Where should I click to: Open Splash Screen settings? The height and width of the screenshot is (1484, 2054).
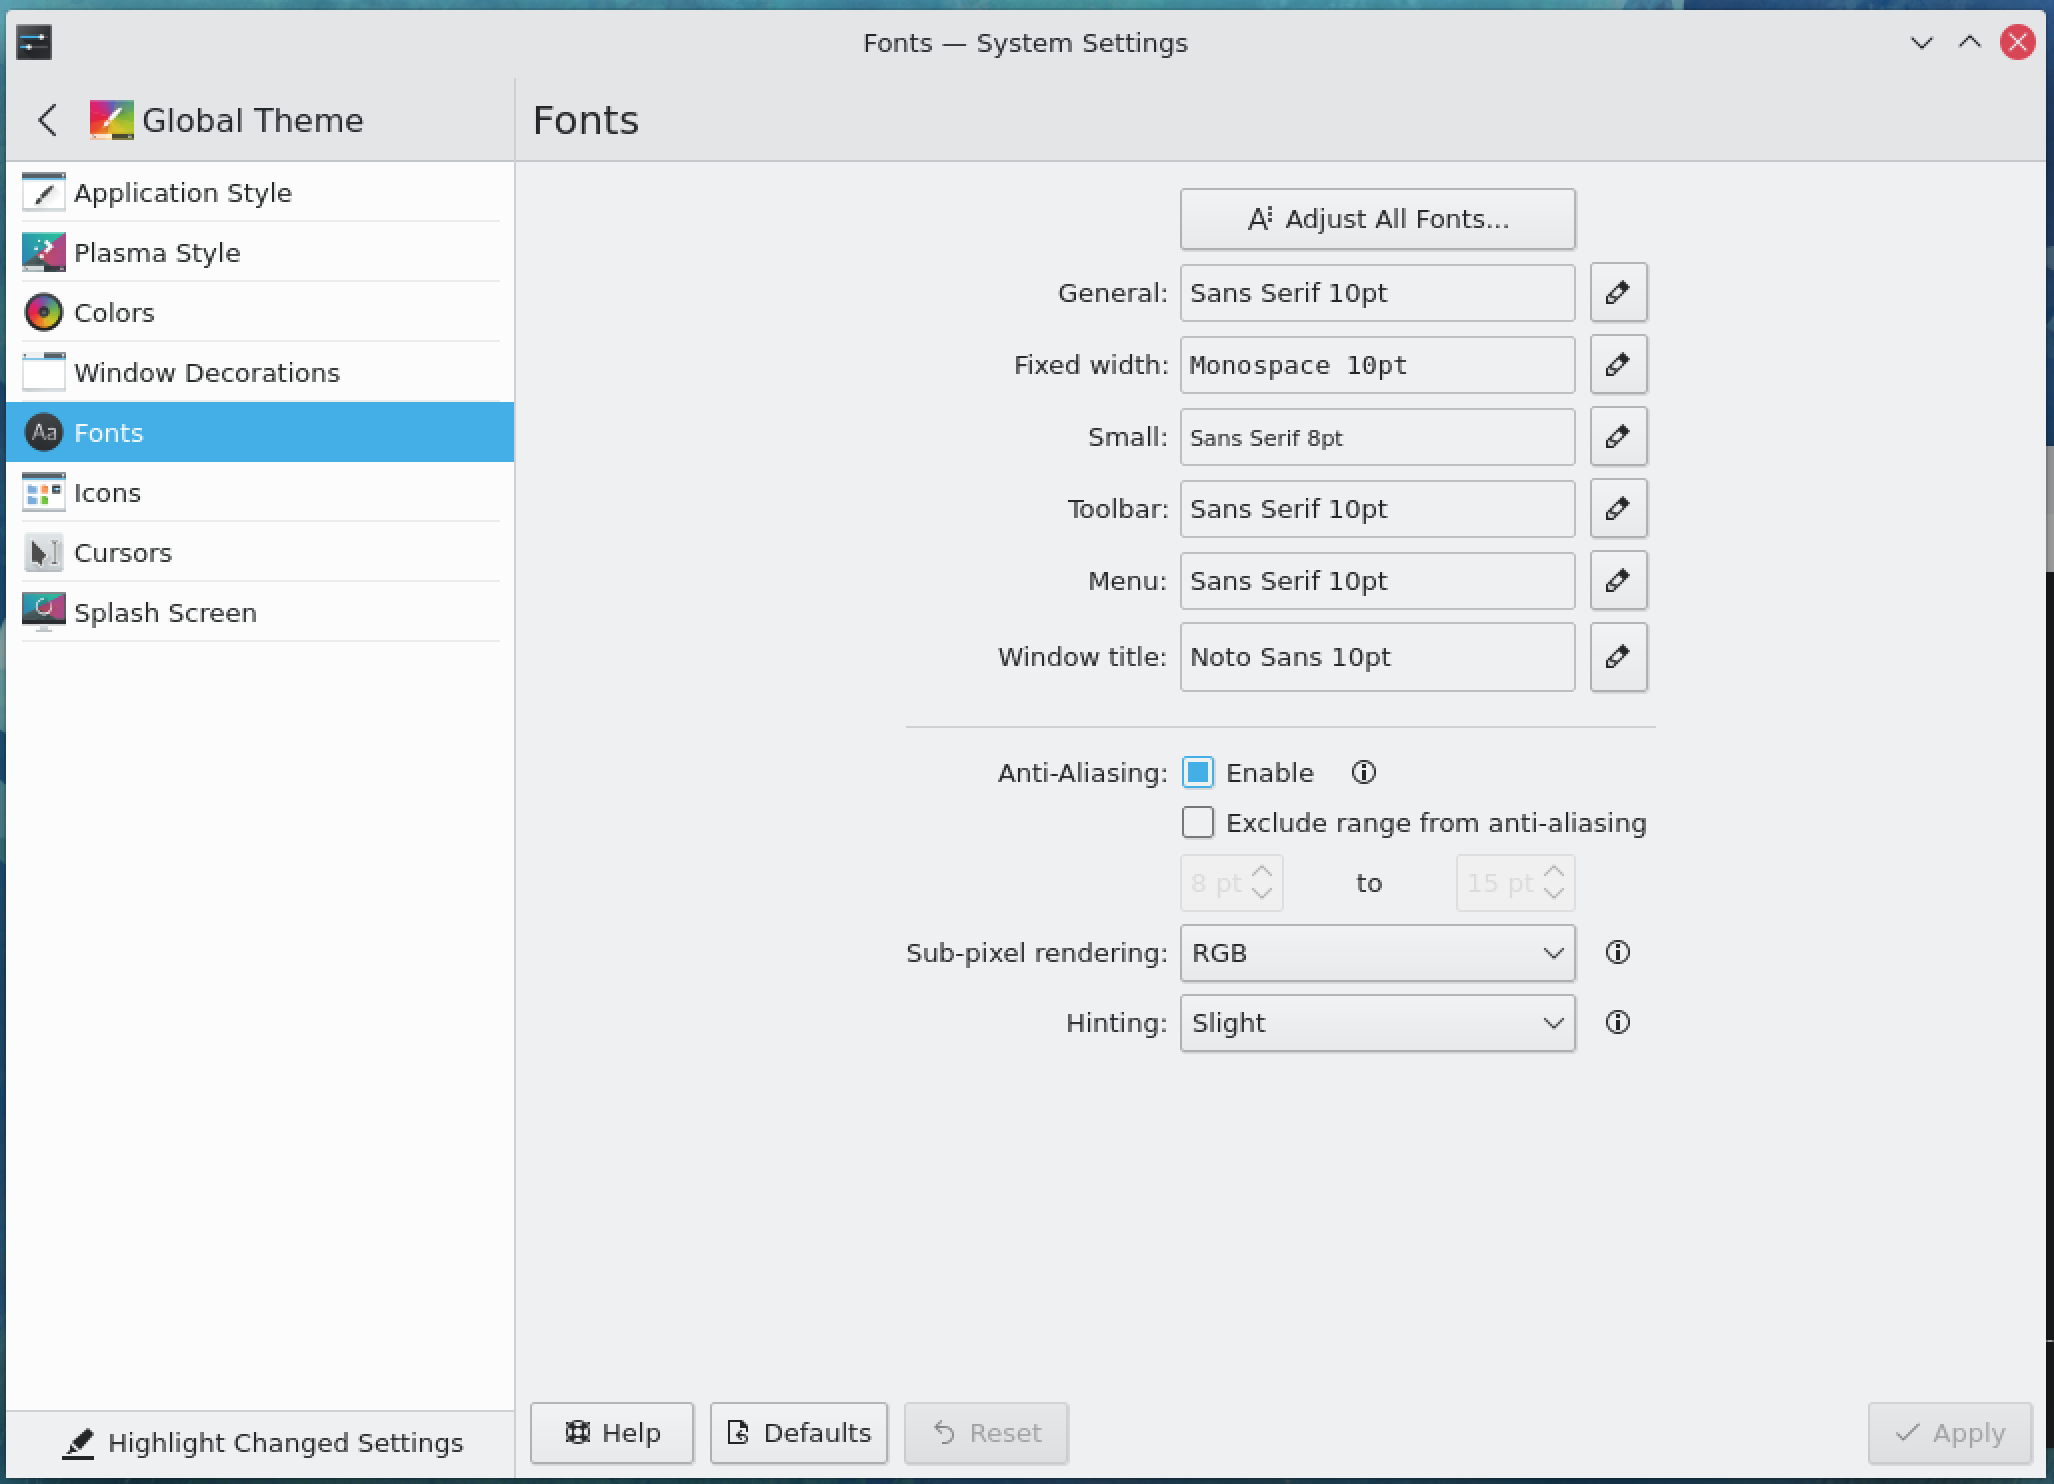[260, 613]
